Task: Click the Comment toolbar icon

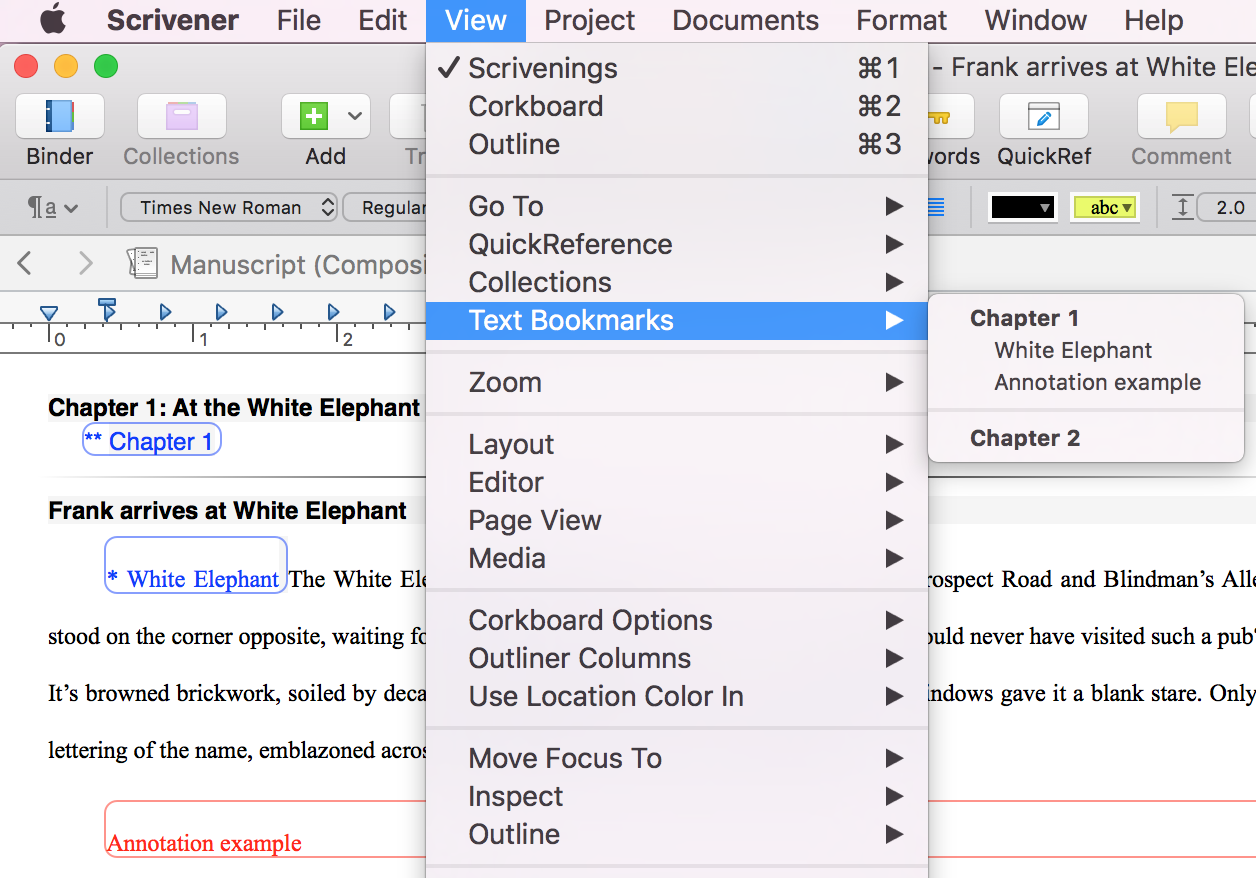Action: tap(1182, 117)
